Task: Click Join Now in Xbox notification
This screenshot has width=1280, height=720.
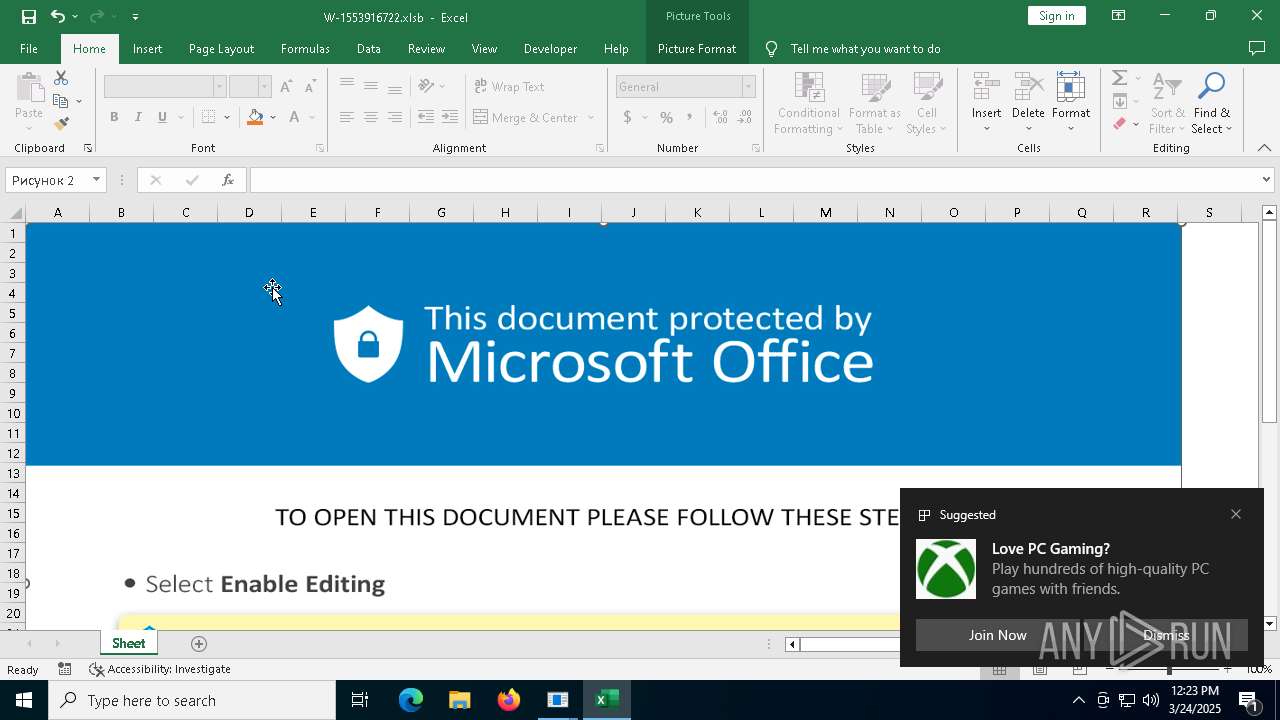Action: coord(997,635)
